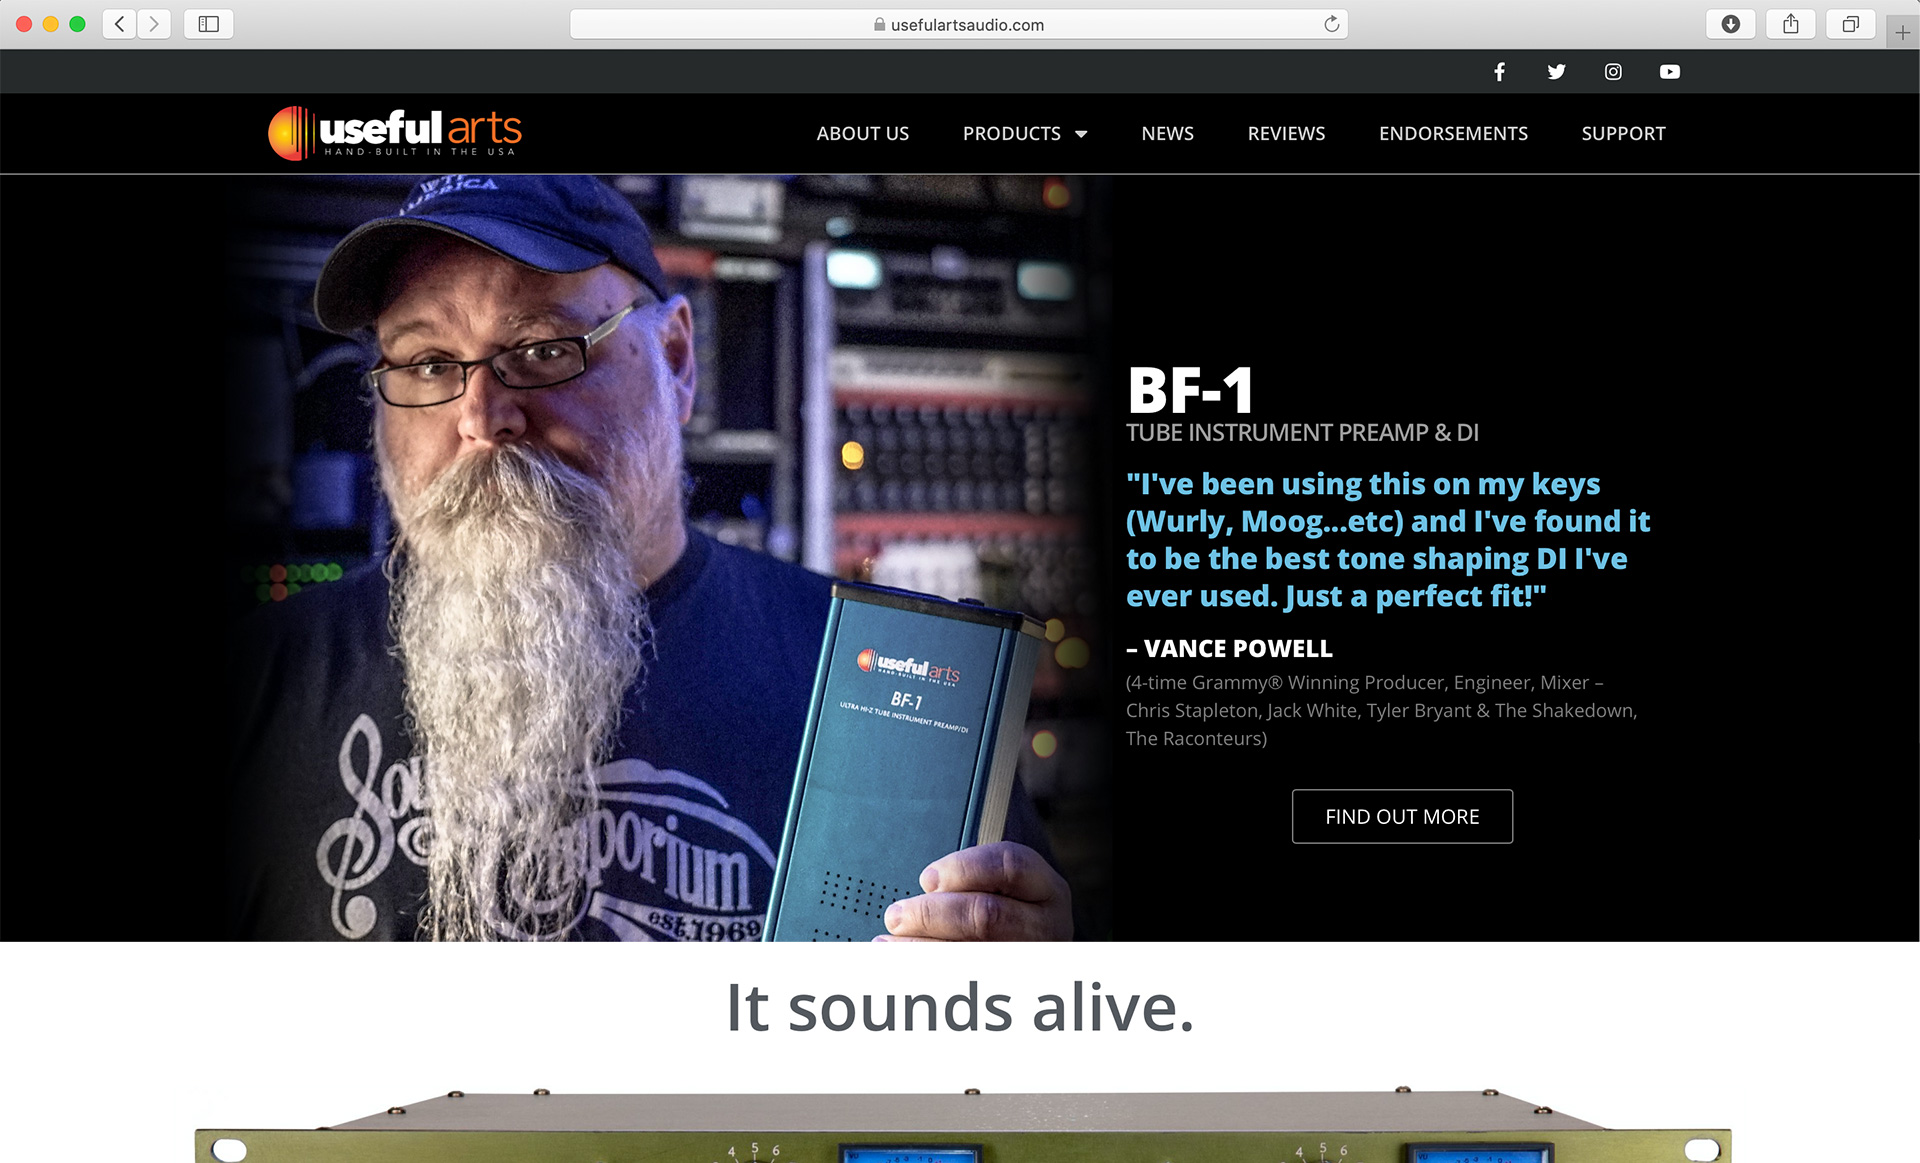Click the usefulartsaudio.com address bar
1920x1163 pixels.
click(x=958, y=24)
